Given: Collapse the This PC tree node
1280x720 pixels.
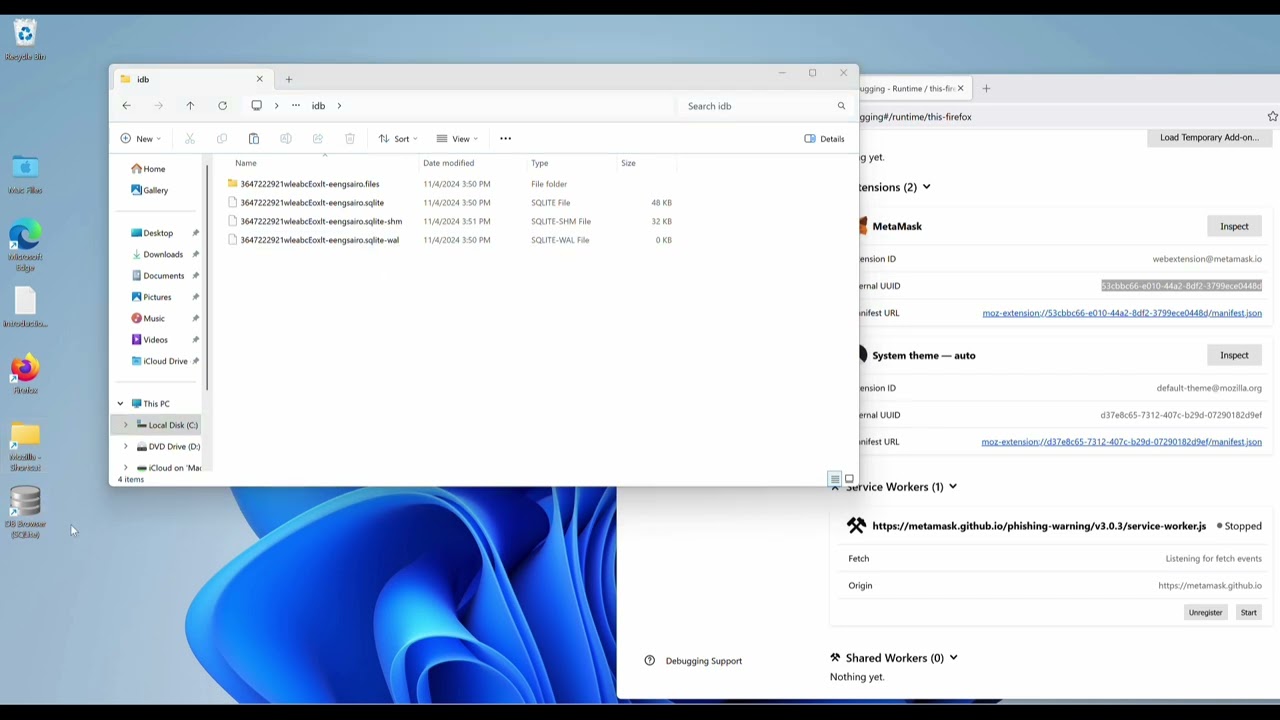Looking at the screenshot, I should tap(120, 404).
